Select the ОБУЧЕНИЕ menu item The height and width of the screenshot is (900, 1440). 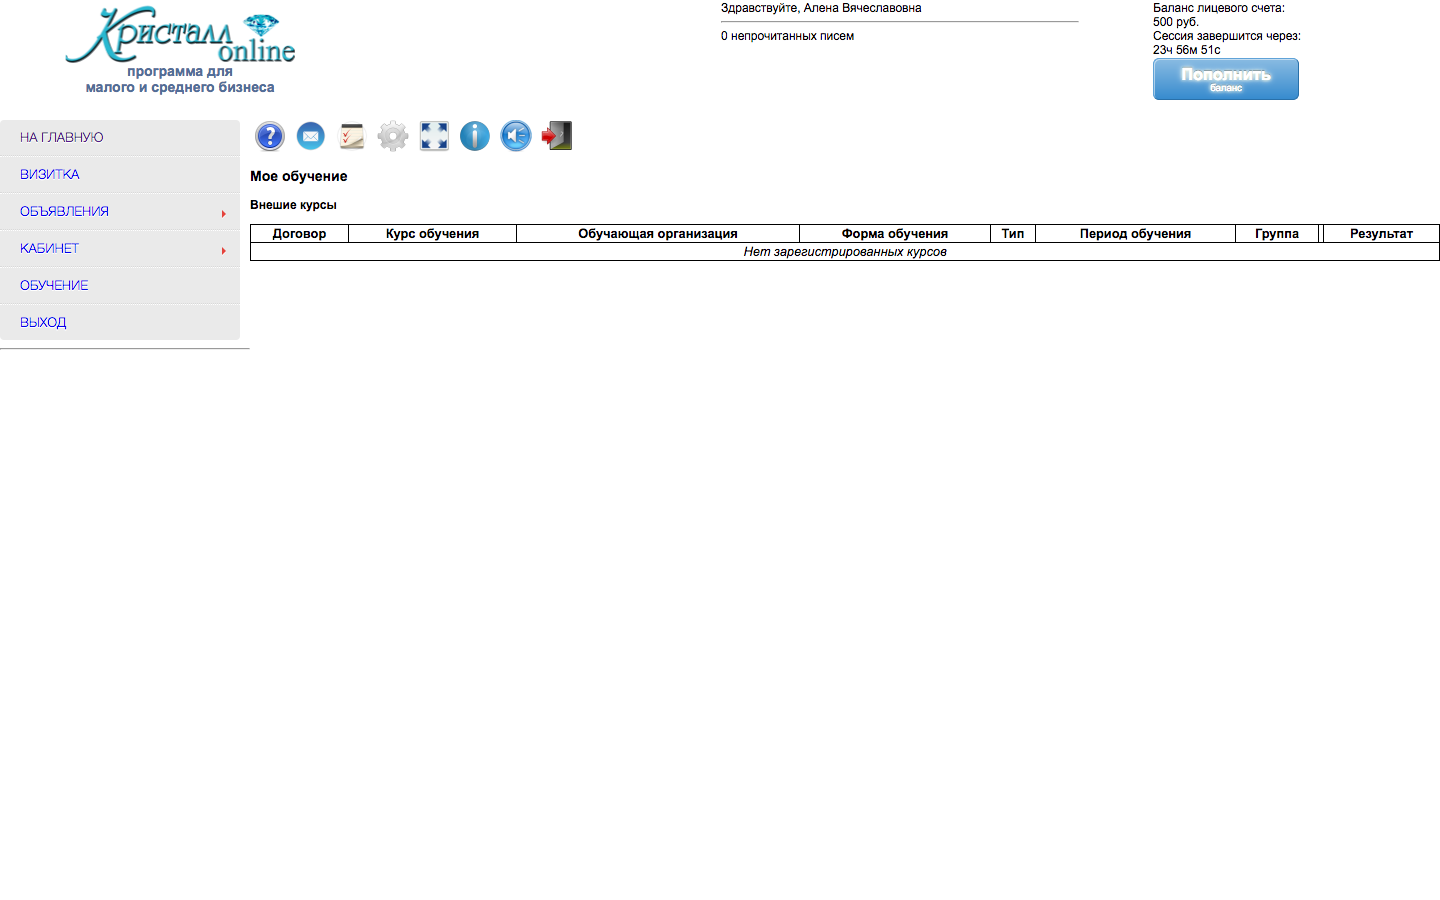(x=120, y=286)
